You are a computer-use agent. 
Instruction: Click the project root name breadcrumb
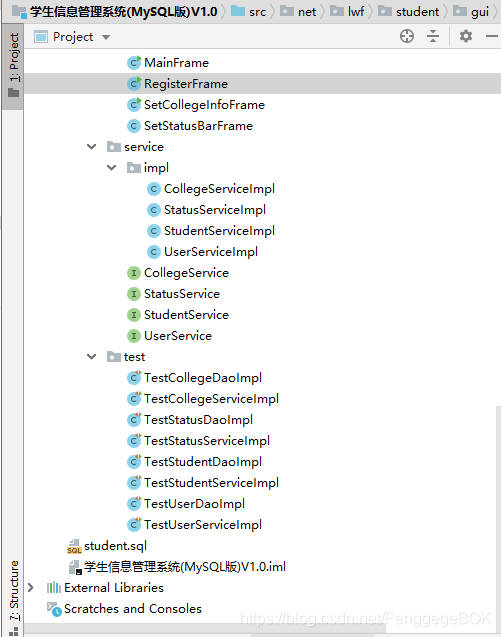pyautogui.click(x=124, y=11)
